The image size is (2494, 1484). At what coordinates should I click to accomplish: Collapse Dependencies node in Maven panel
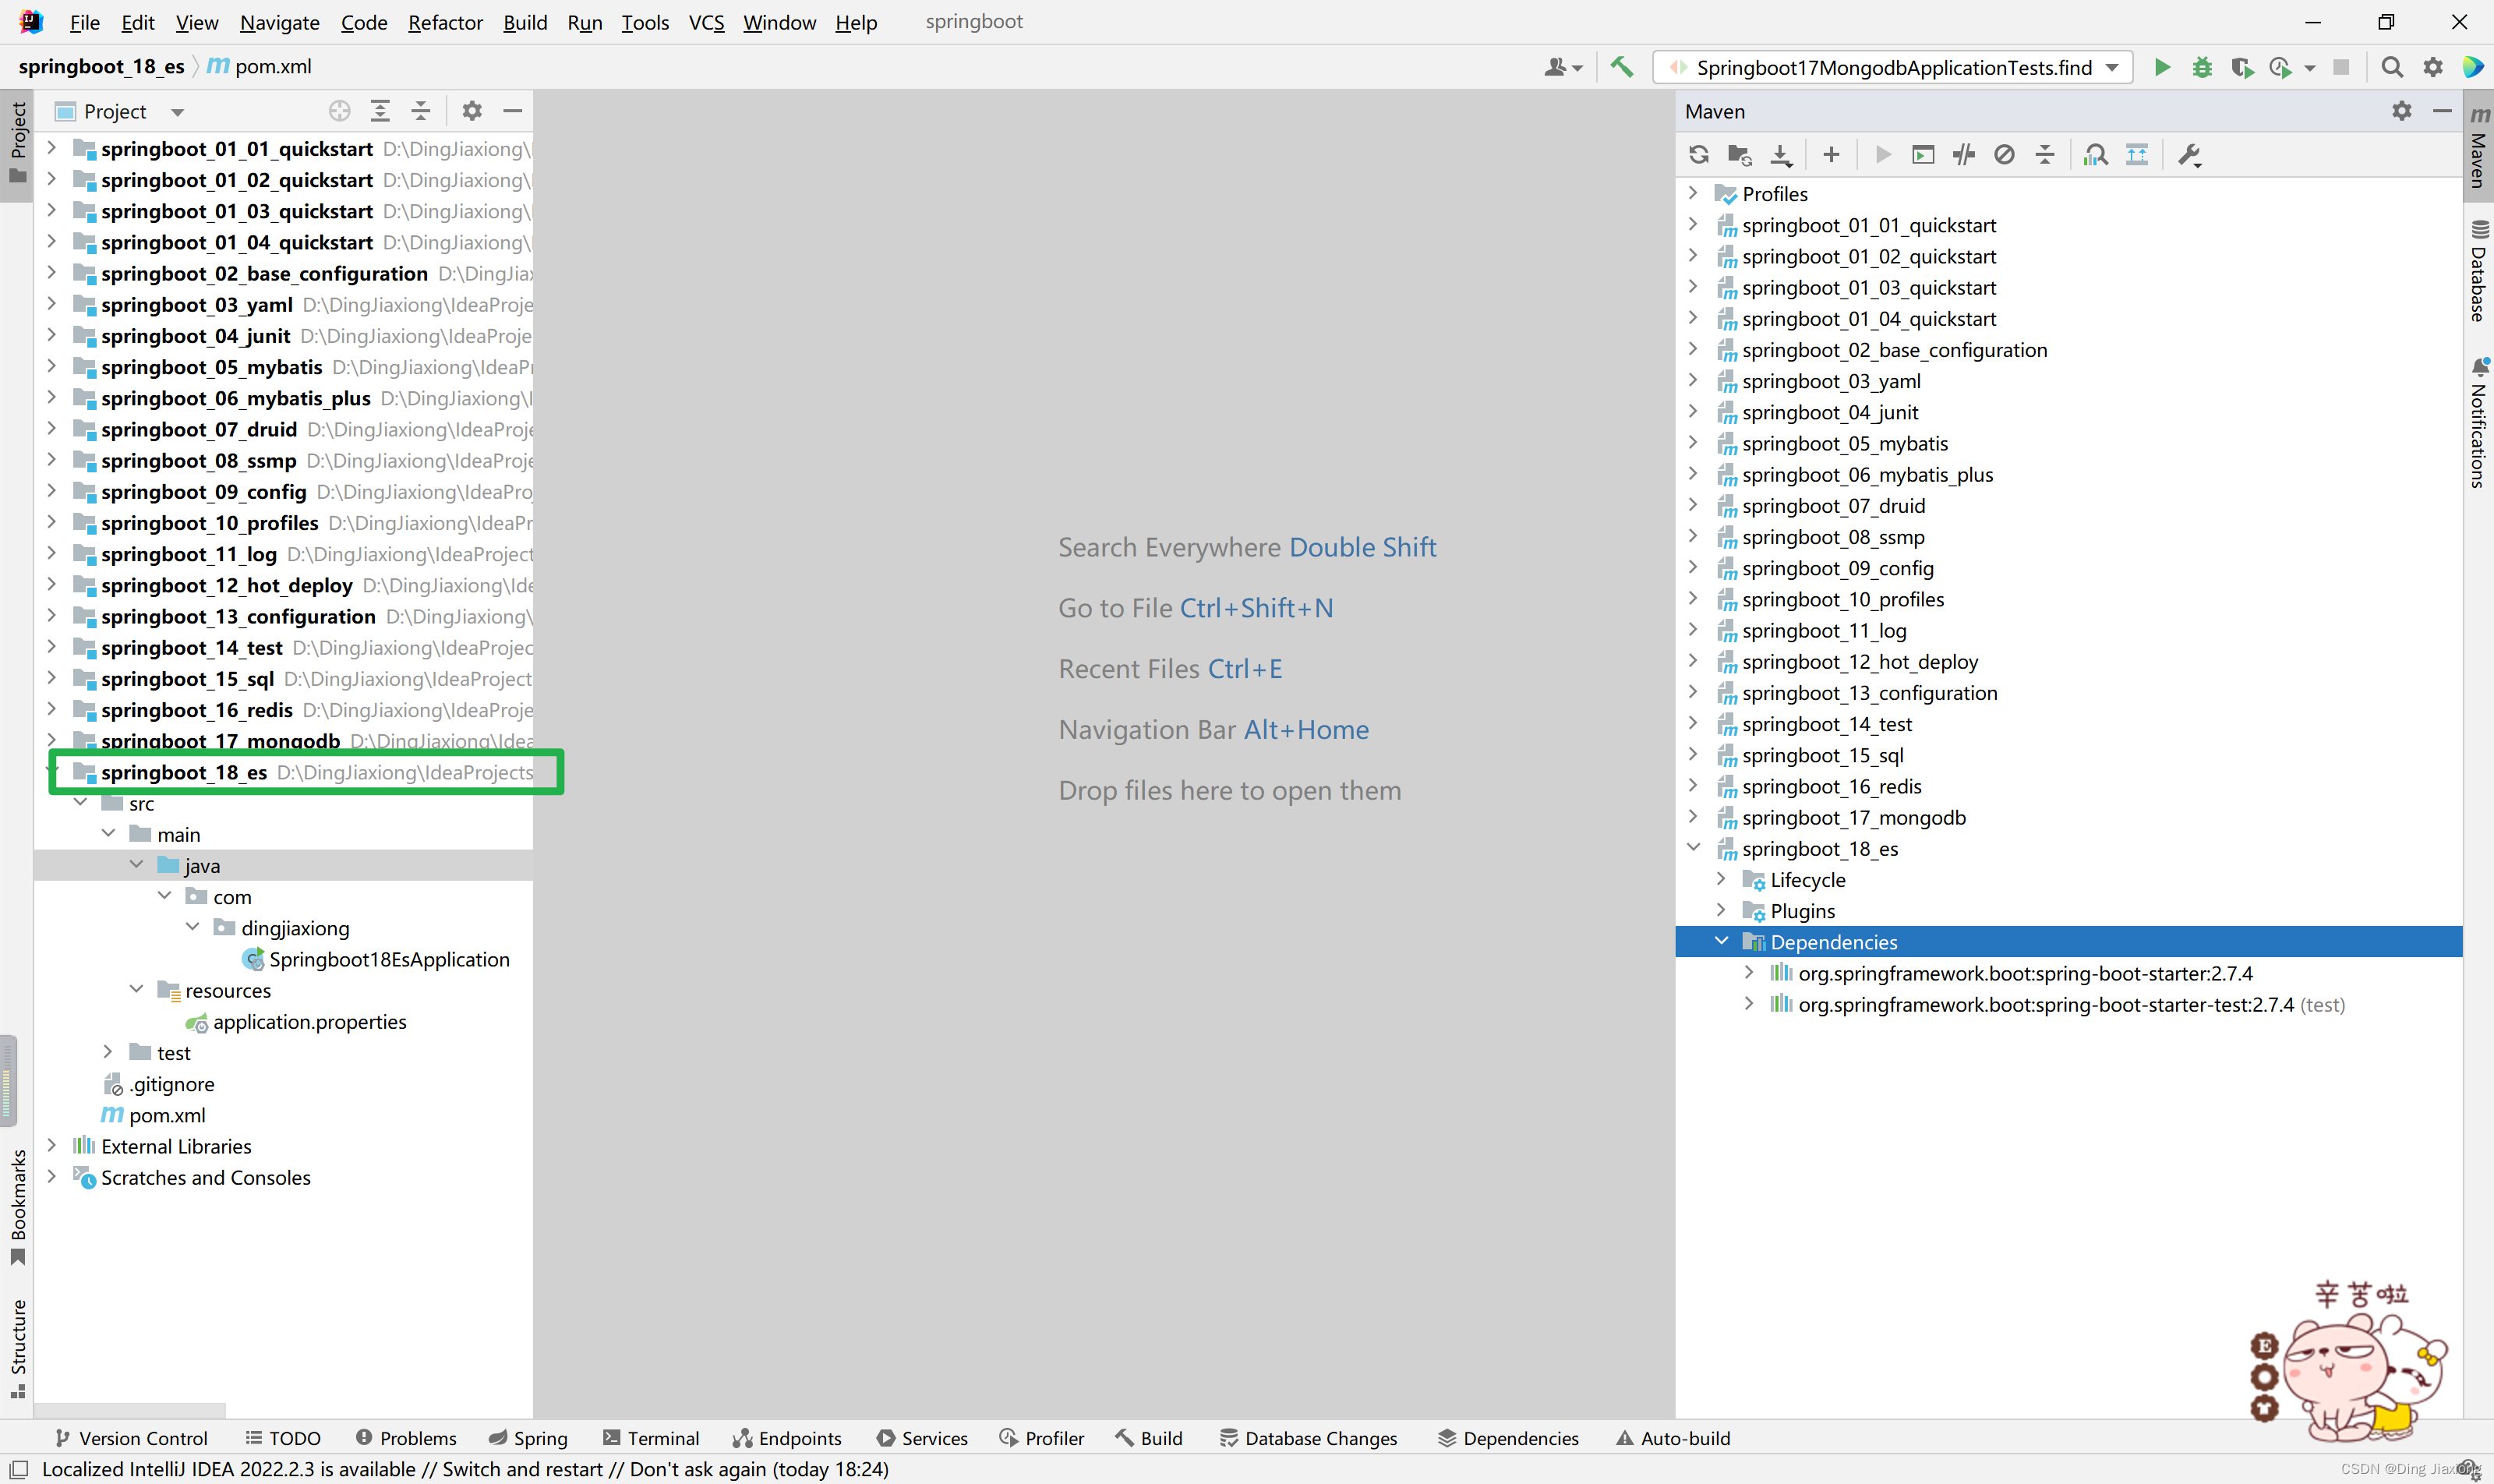pyautogui.click(x=1721, y=941)
